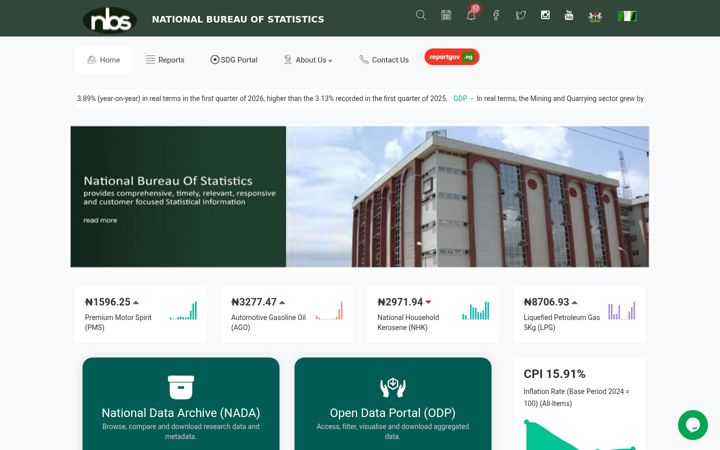720x450 pixels.
Task: Click the Premium Motor Spirit (PMS) label
Action: click(118, 322)
